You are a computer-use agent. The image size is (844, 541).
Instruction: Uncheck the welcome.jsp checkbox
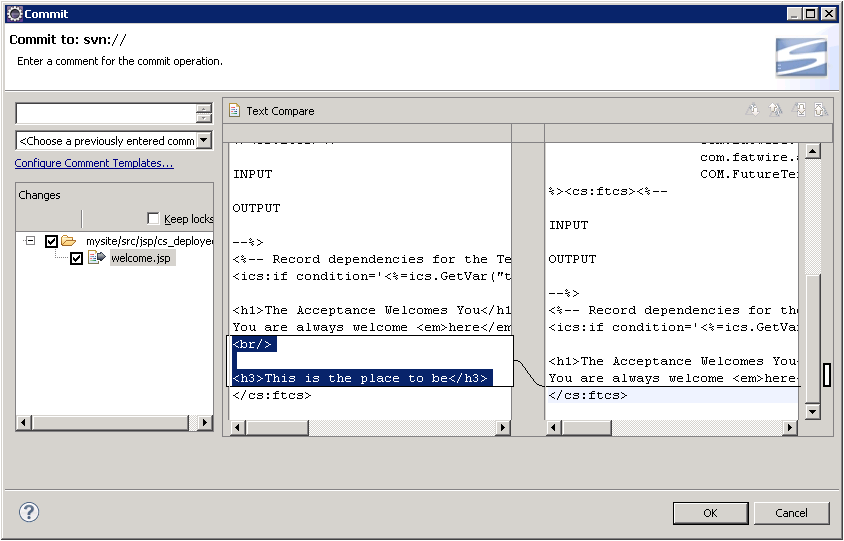click(76, 258)
